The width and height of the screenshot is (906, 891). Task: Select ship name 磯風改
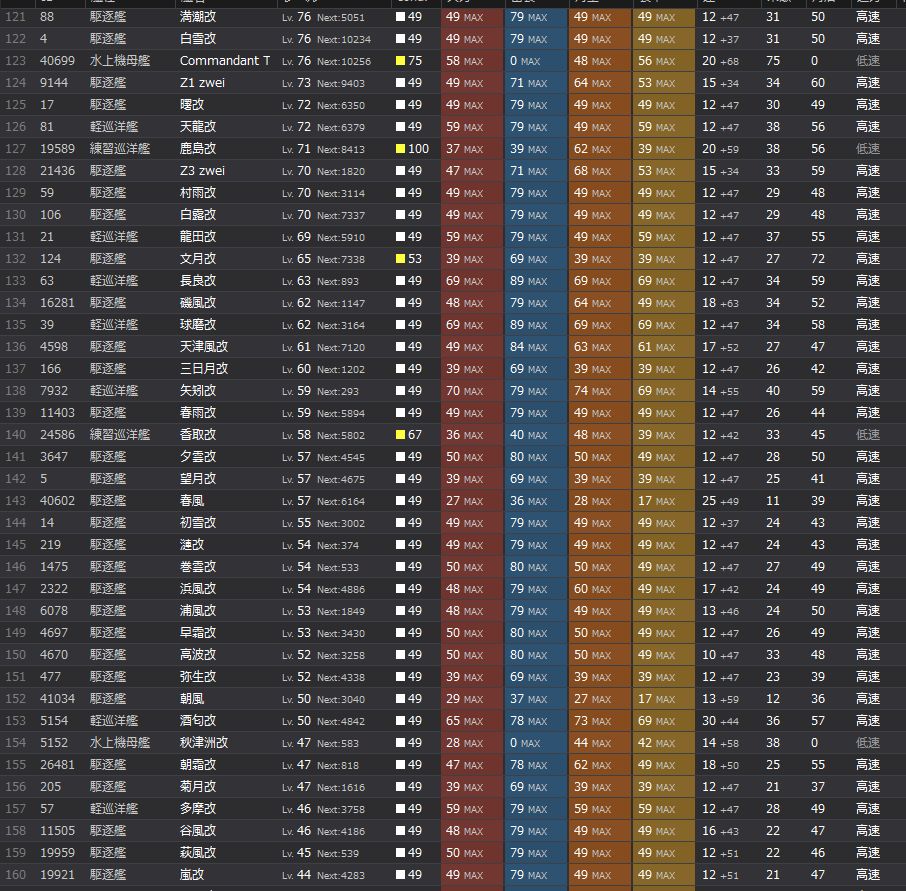coord(198,303)
